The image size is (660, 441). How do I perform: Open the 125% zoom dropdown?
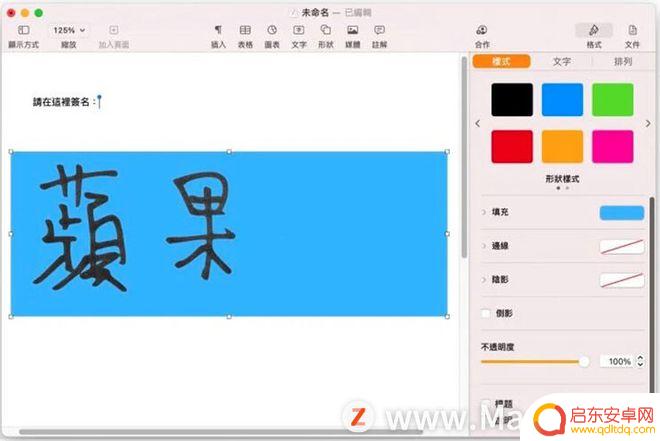69,30
